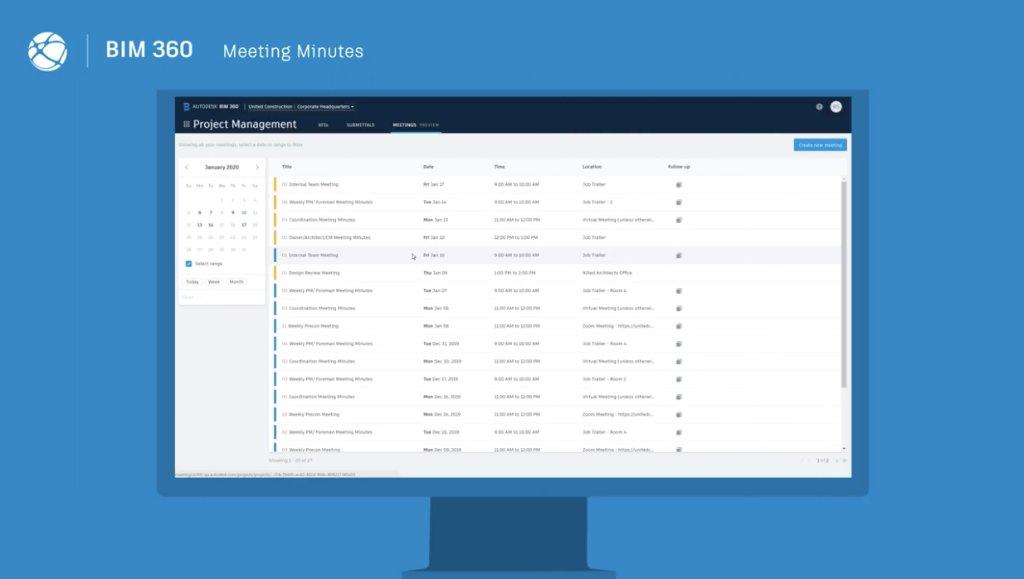Go to previous month in calendar

tap(187, 167)
